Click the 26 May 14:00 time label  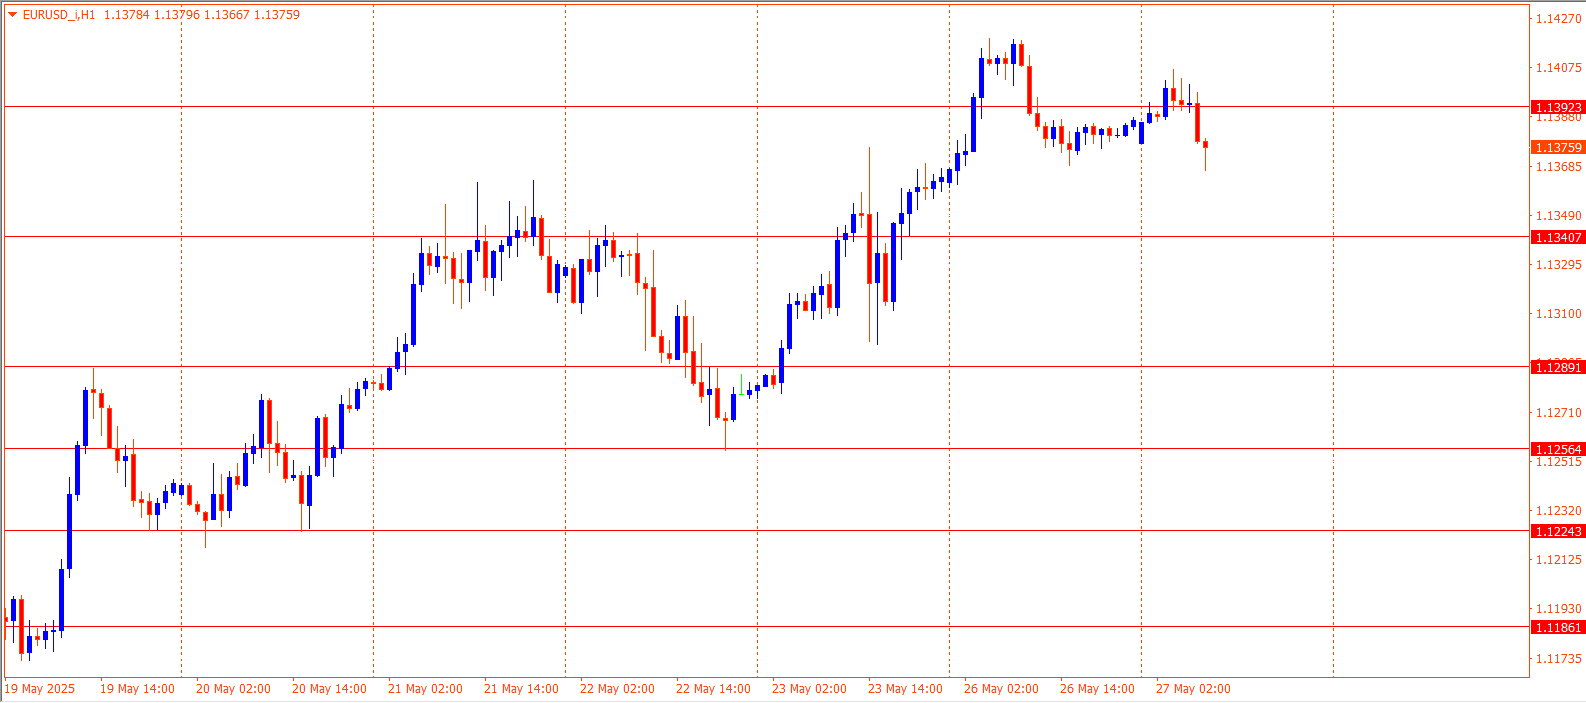pyautogui.click(x=1097, y=688)
